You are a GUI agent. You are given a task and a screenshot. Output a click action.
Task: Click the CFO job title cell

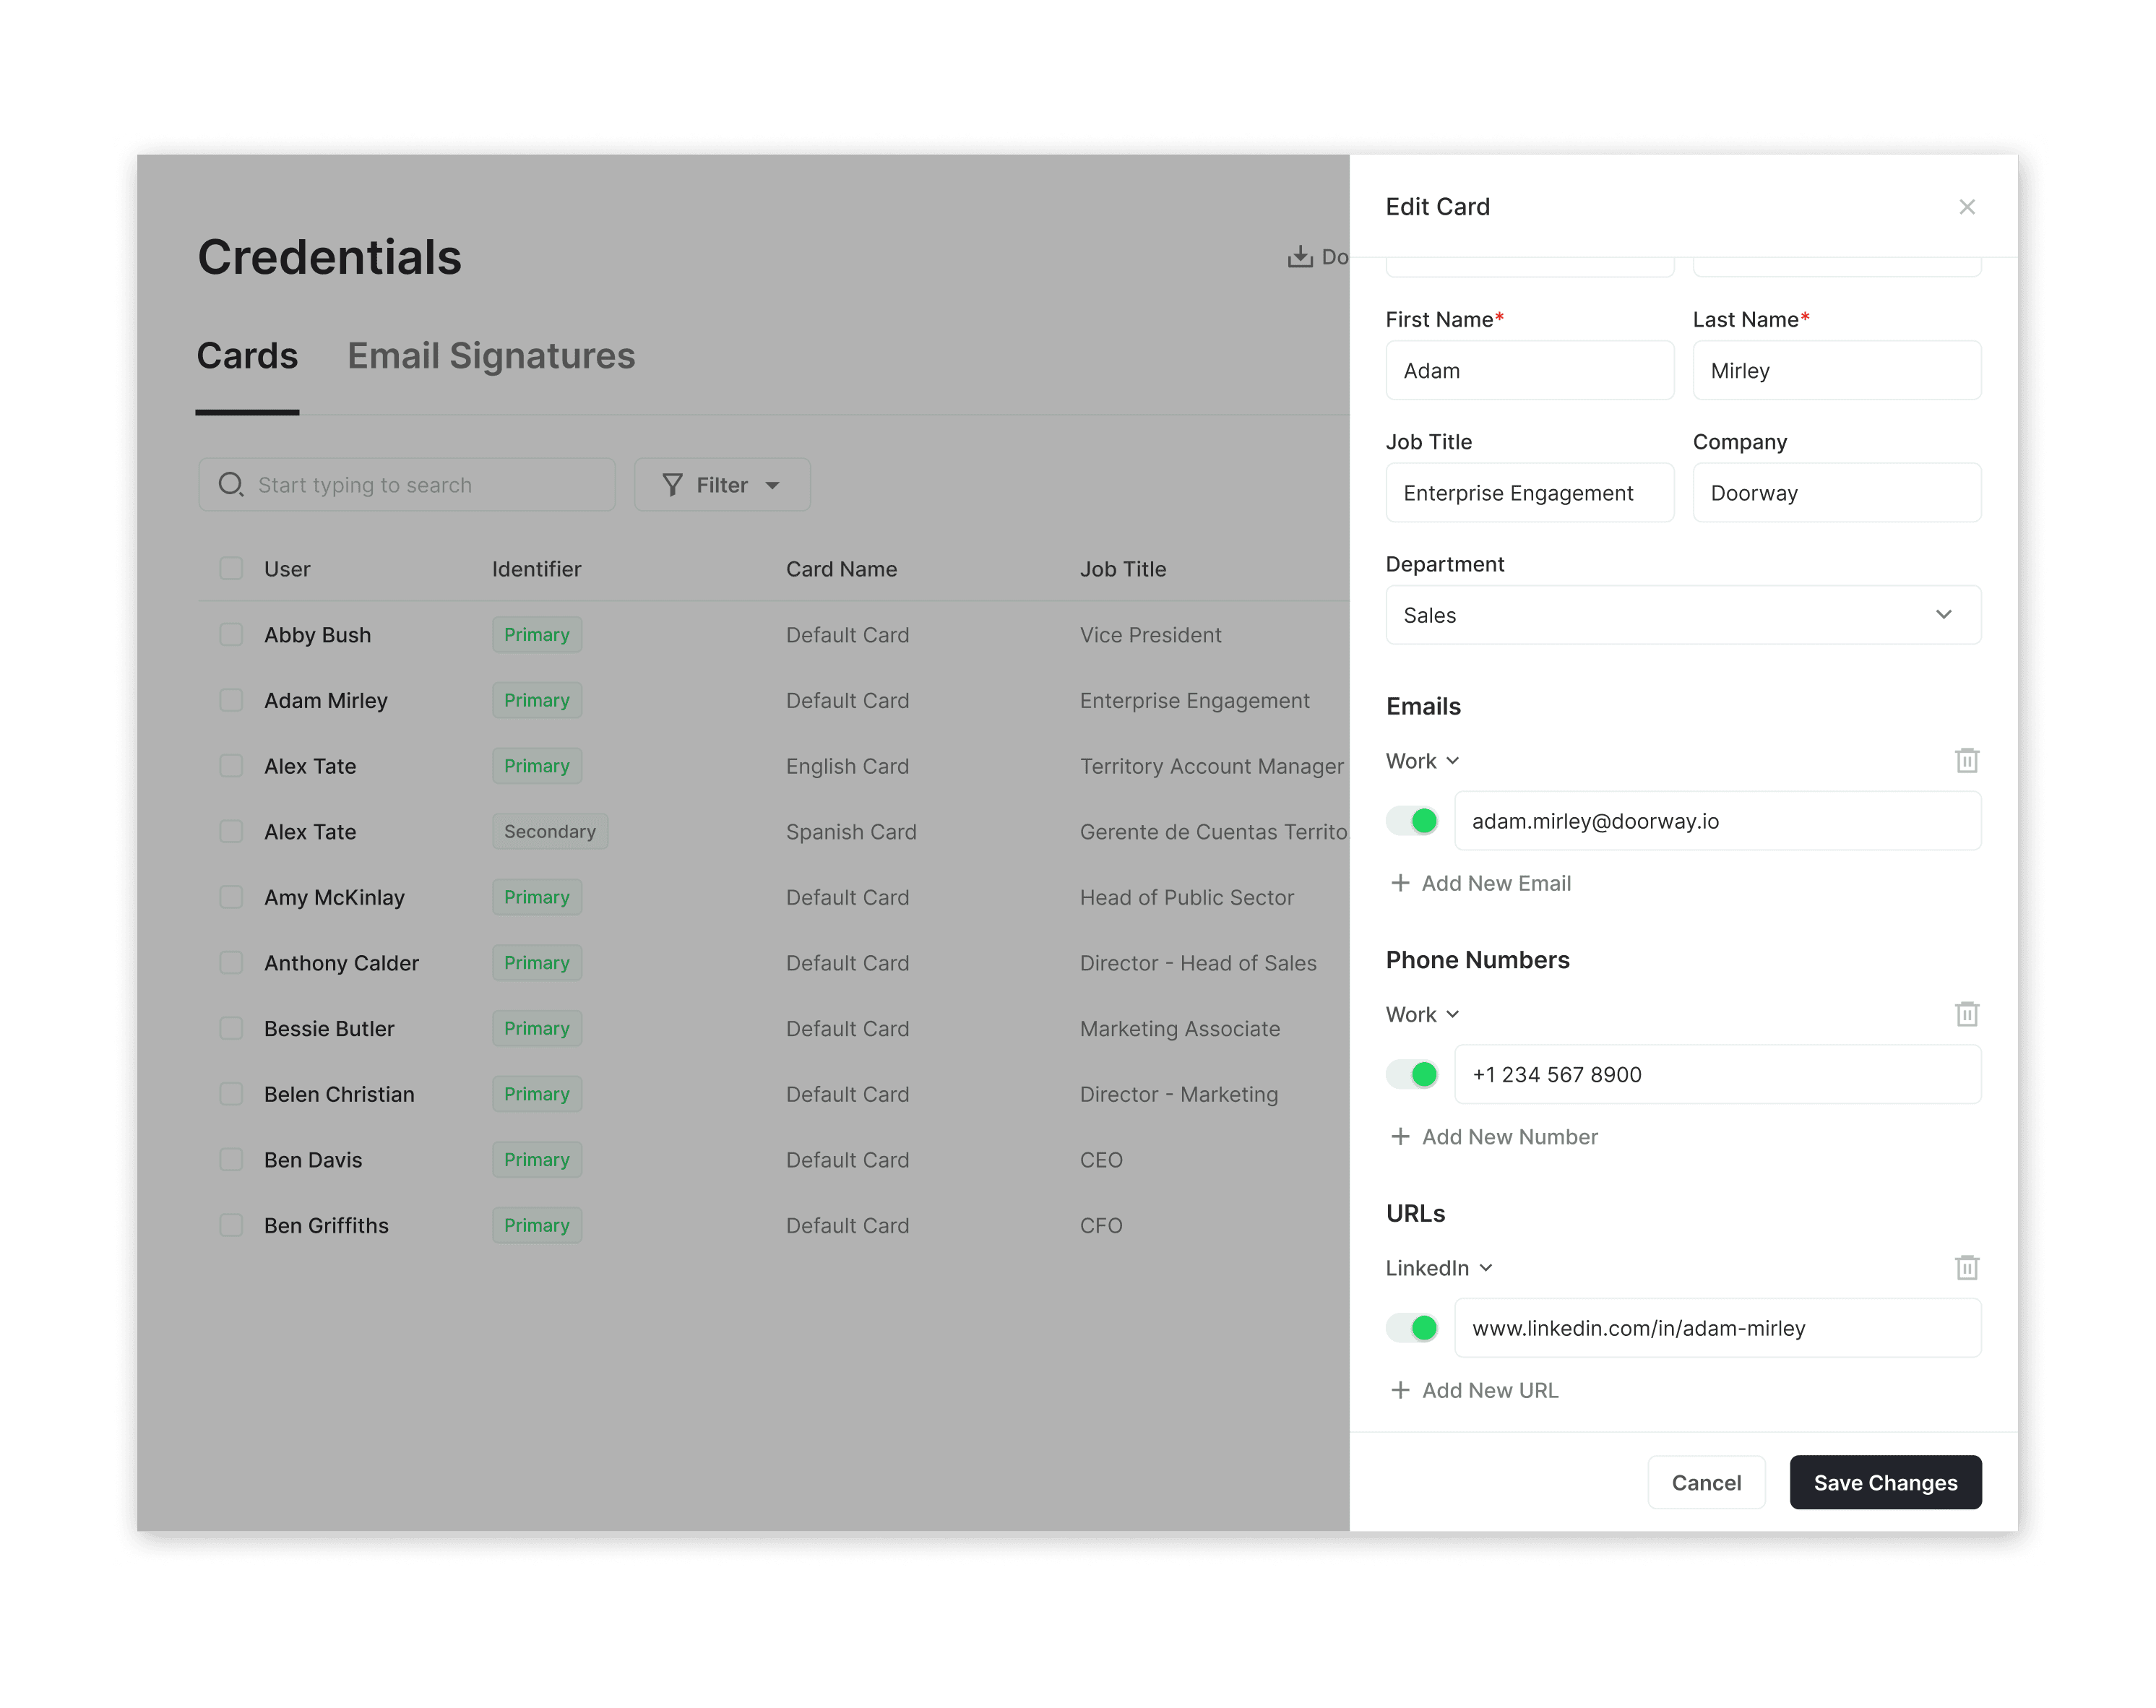coord(1100,1226)
